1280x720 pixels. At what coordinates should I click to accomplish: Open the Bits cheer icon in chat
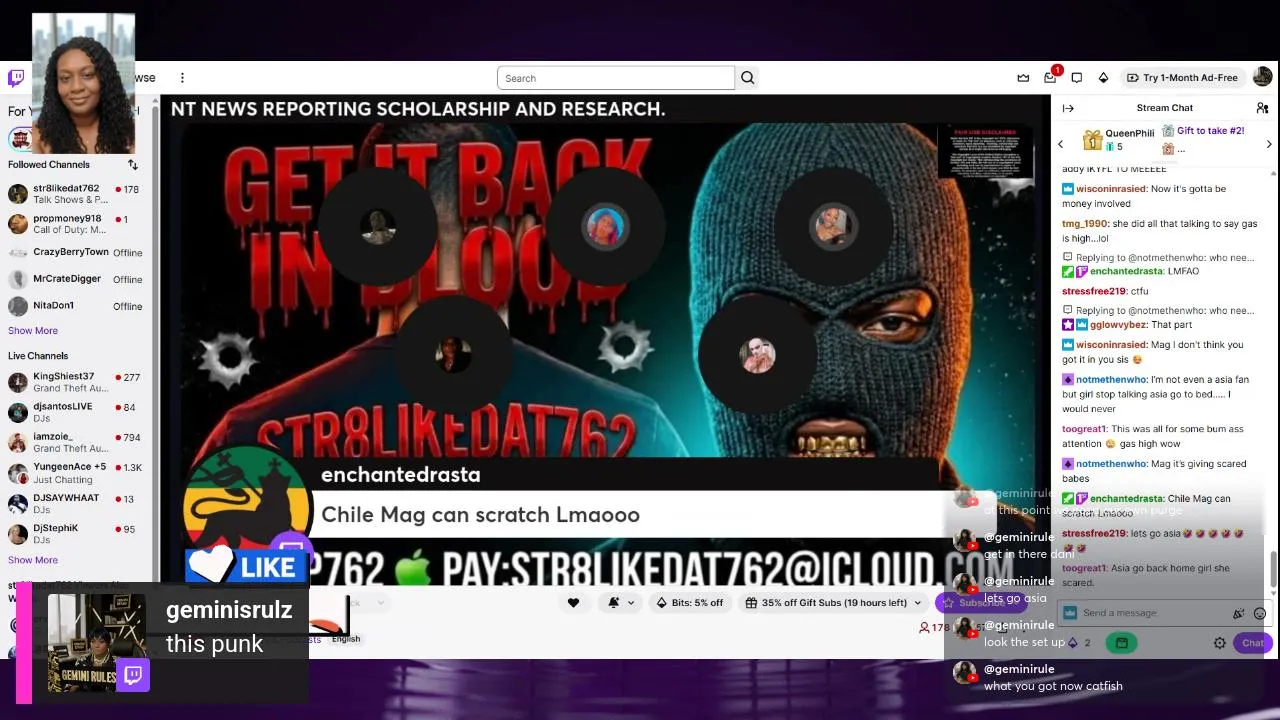(x=1239, y=613)
